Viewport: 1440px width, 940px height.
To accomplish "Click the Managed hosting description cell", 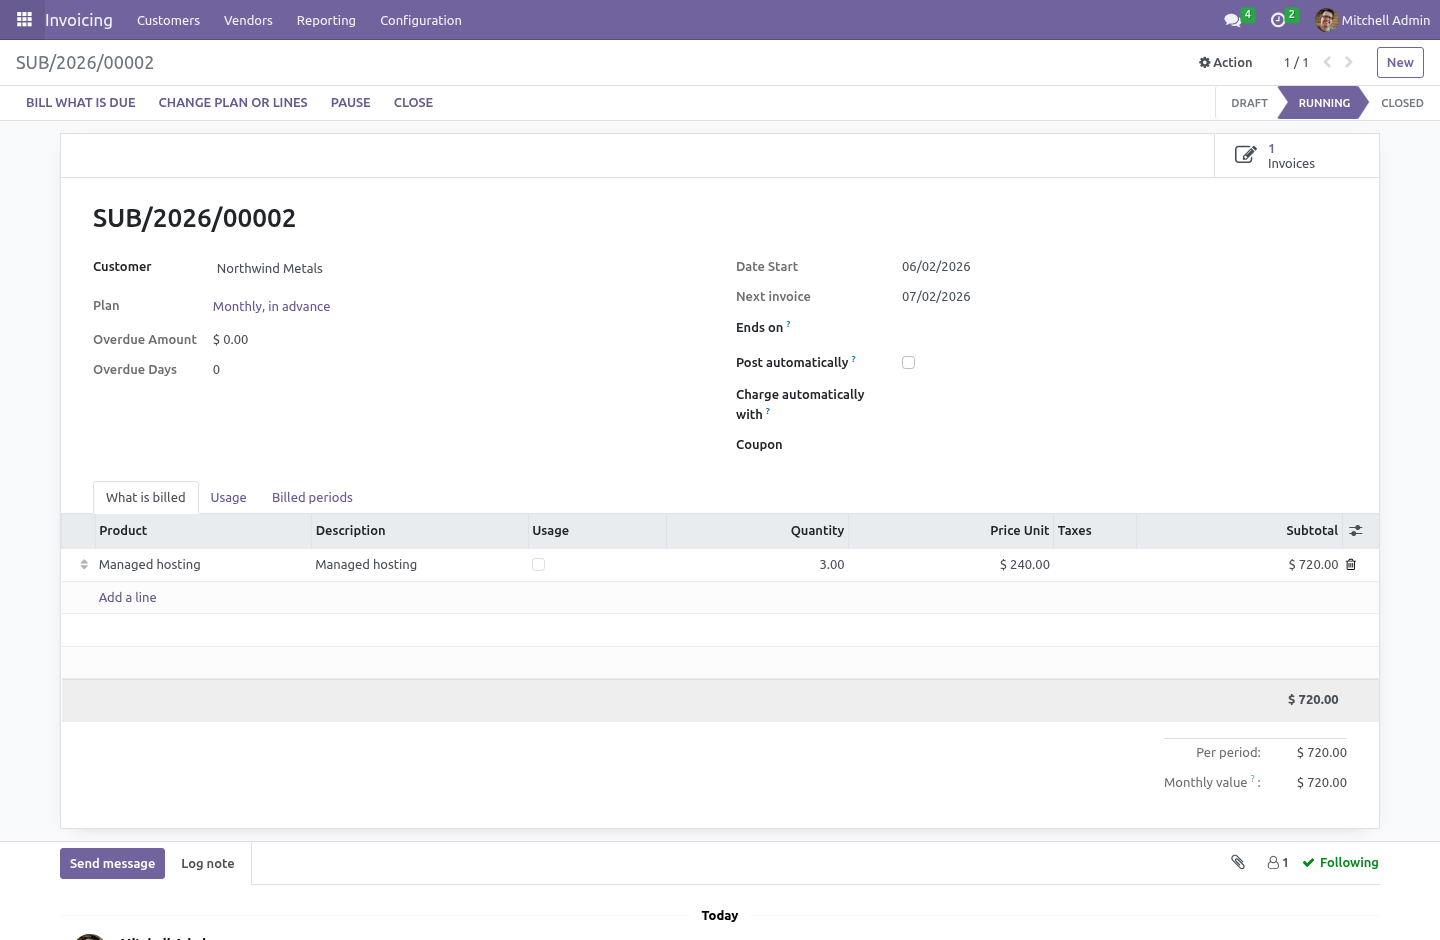I will (420, 565).
